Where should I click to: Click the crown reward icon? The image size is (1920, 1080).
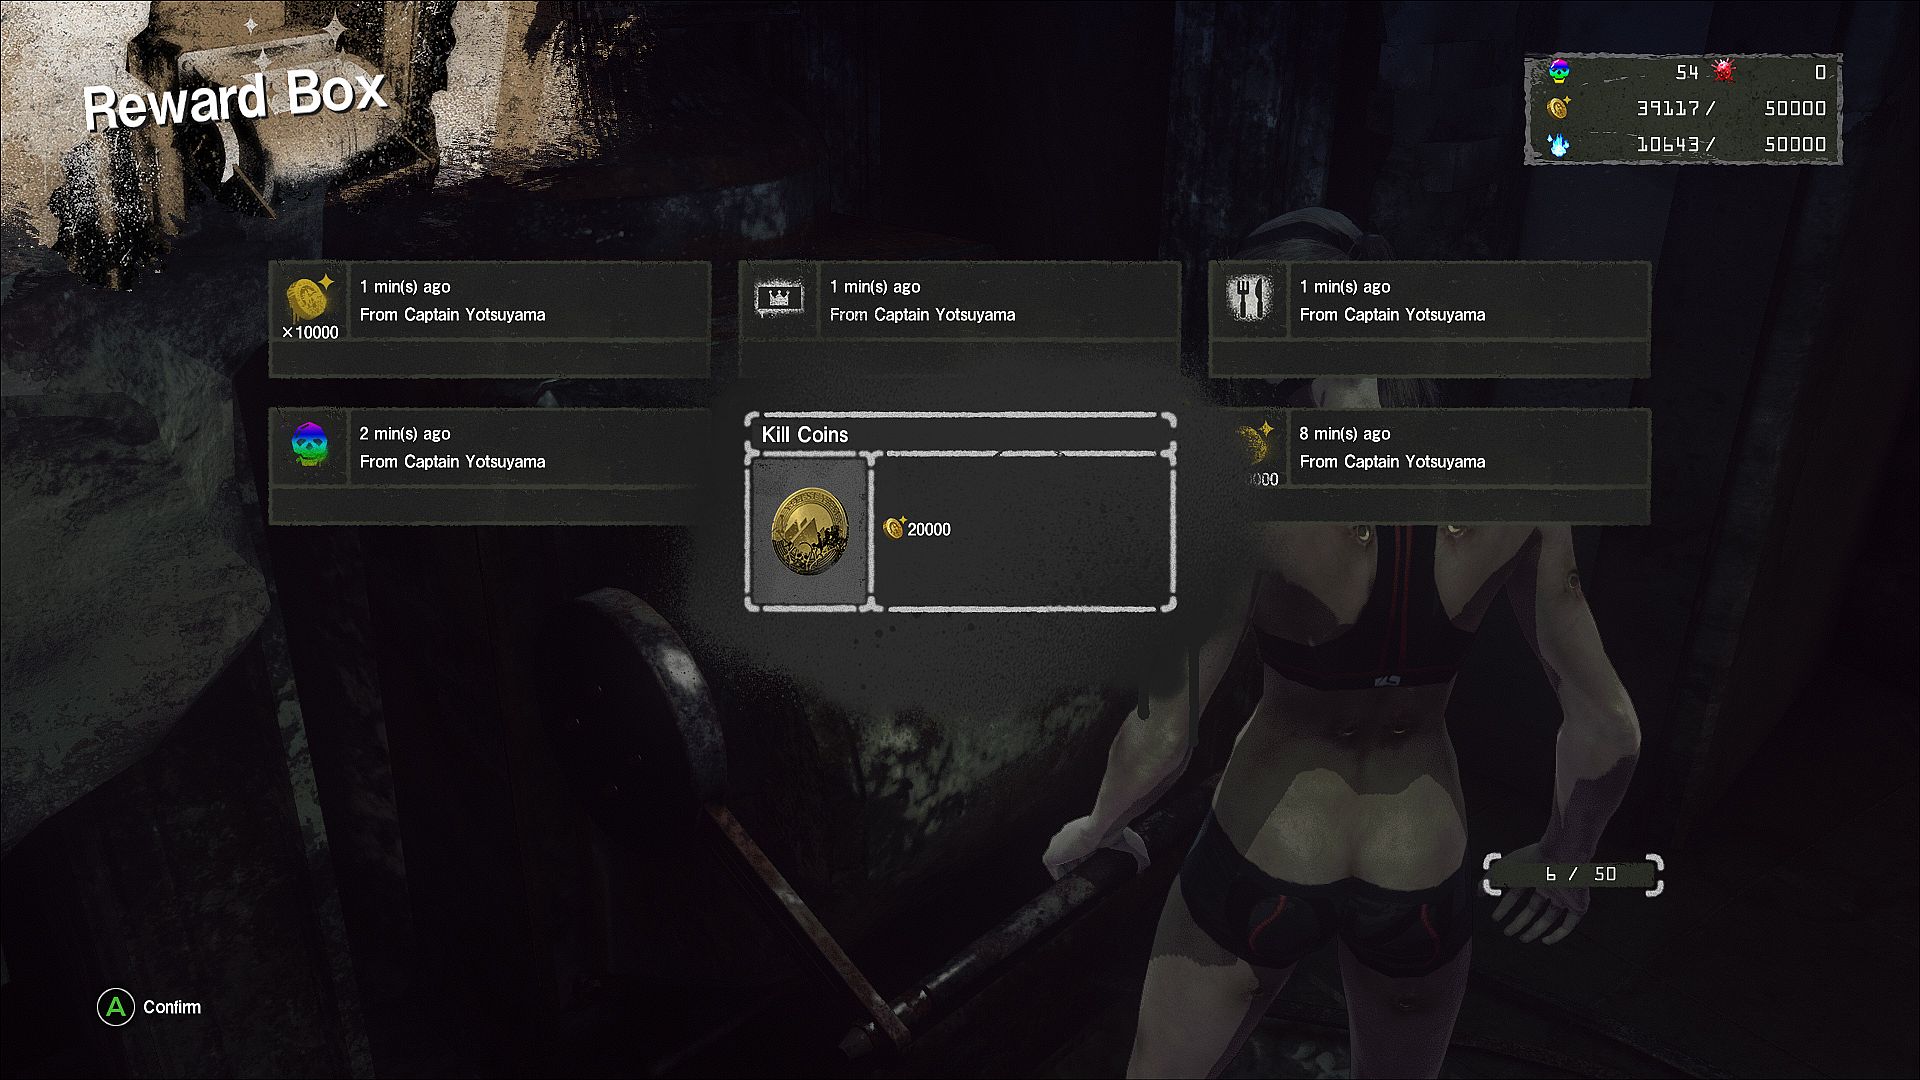779,297
